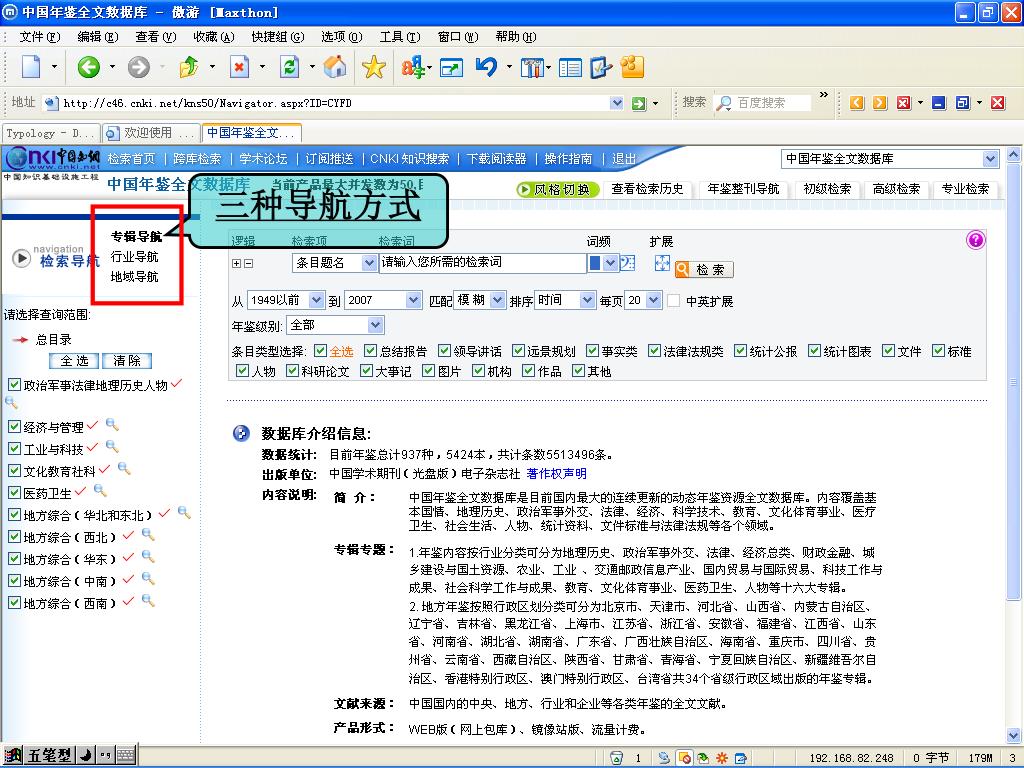Uncheck the 文化教育社科 category checkbox
The image size is (1024, 768).
point(14,470)
